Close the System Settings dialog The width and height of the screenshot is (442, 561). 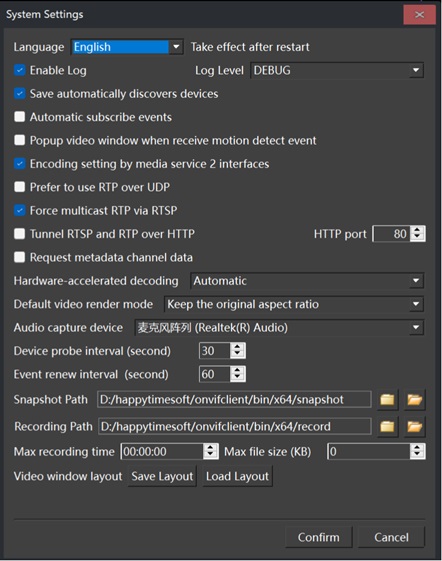[x=419, y=15]
